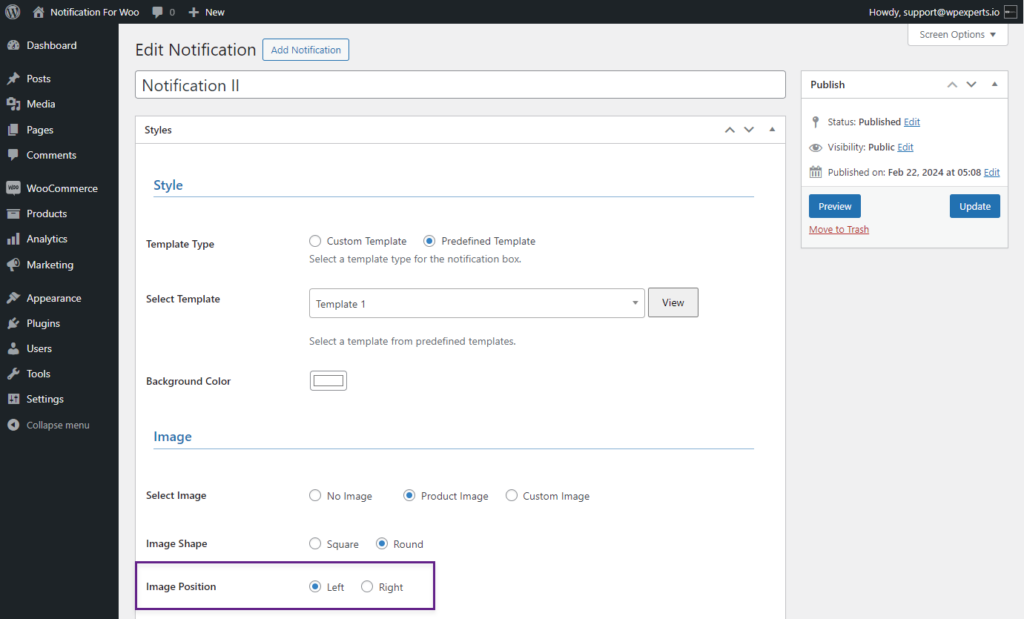Screen dimensions: 1024x619
Task: Click the Analytics bar chart icon
Action: pos(13,239)
